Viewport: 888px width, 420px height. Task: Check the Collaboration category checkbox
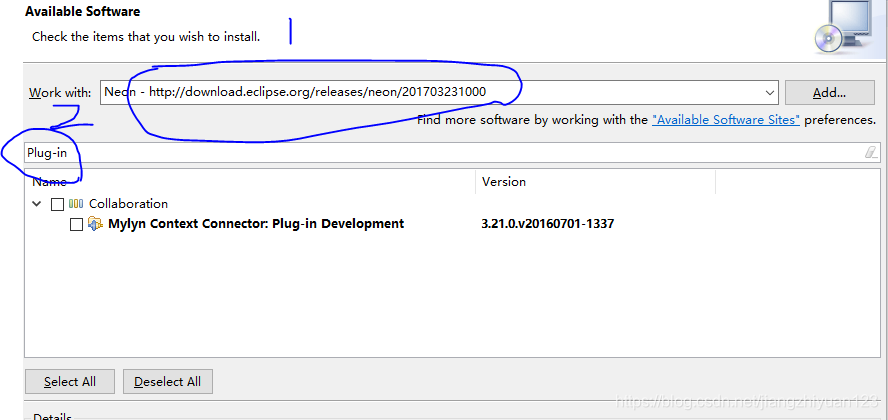tap(57, 204)
